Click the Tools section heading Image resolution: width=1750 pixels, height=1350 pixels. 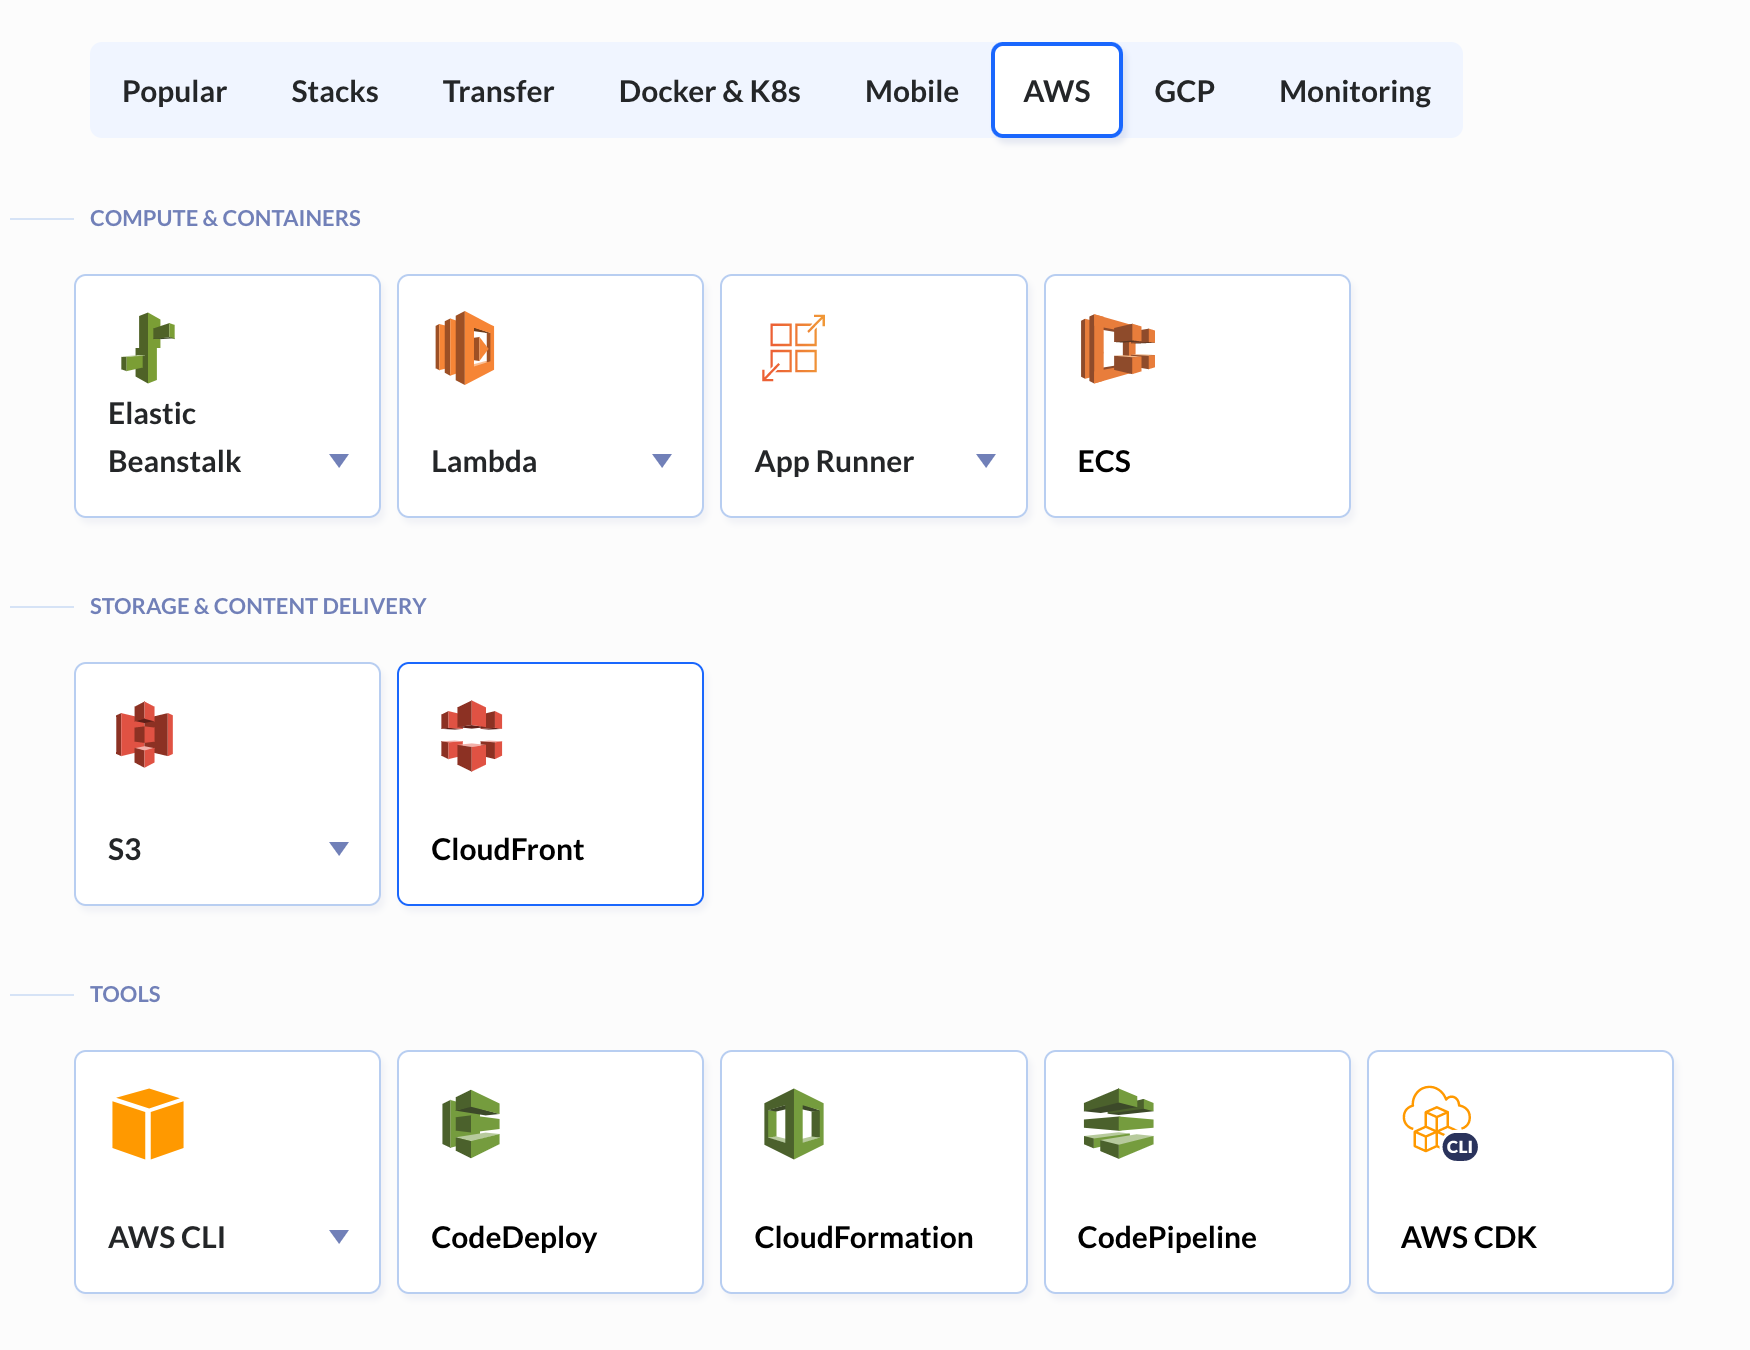tap(125, 994)
